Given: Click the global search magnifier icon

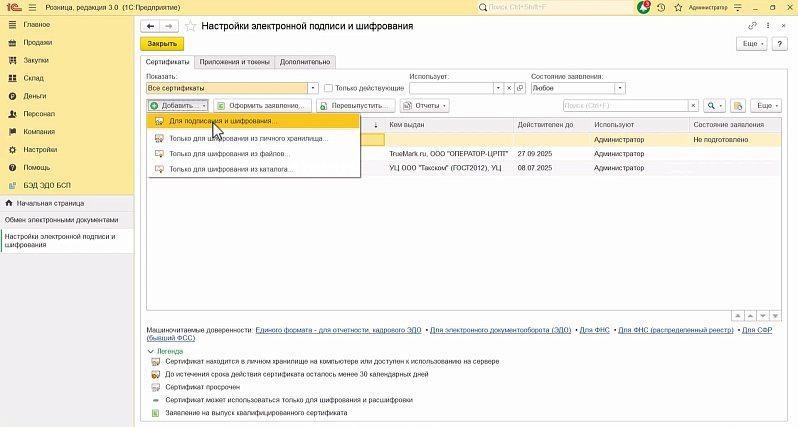Looking at the screenshot, I should (483, 8).
